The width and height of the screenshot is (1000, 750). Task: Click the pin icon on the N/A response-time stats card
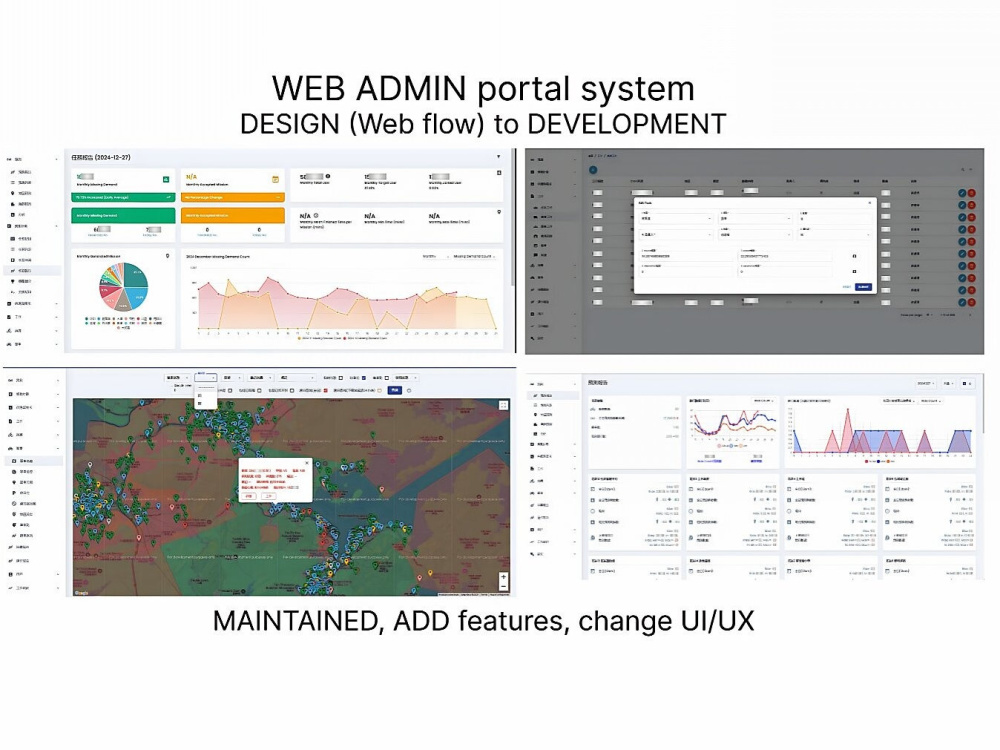coord(499,212)
